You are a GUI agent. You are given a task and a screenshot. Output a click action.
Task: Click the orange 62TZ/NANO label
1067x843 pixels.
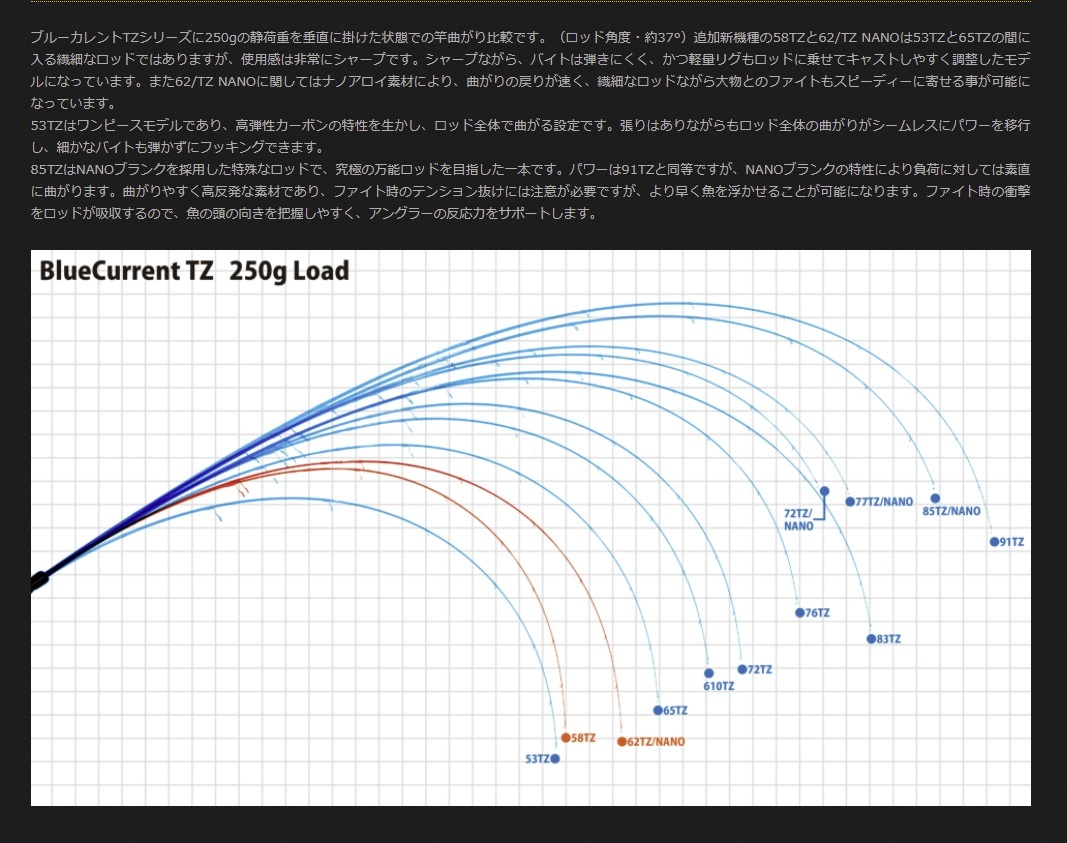[x=656, y=742]
